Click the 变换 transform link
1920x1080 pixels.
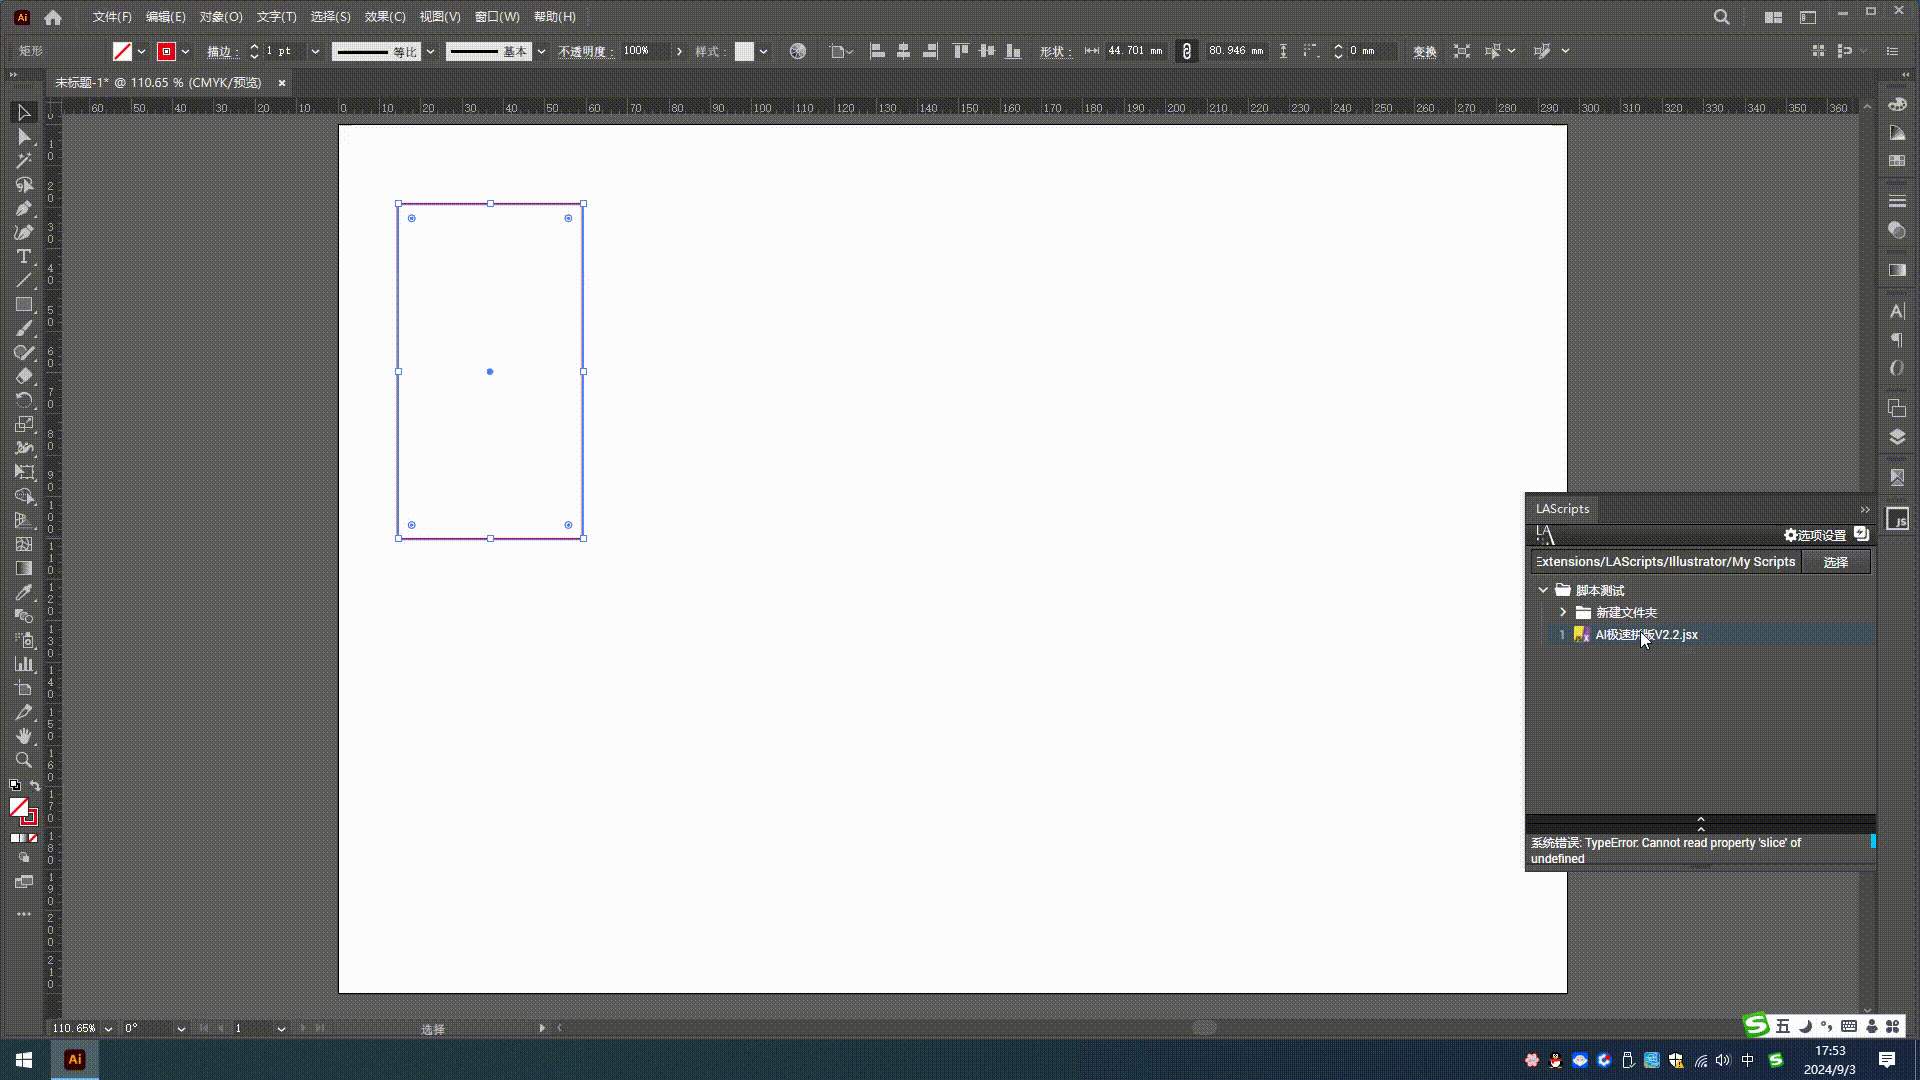pos(1425,51)
